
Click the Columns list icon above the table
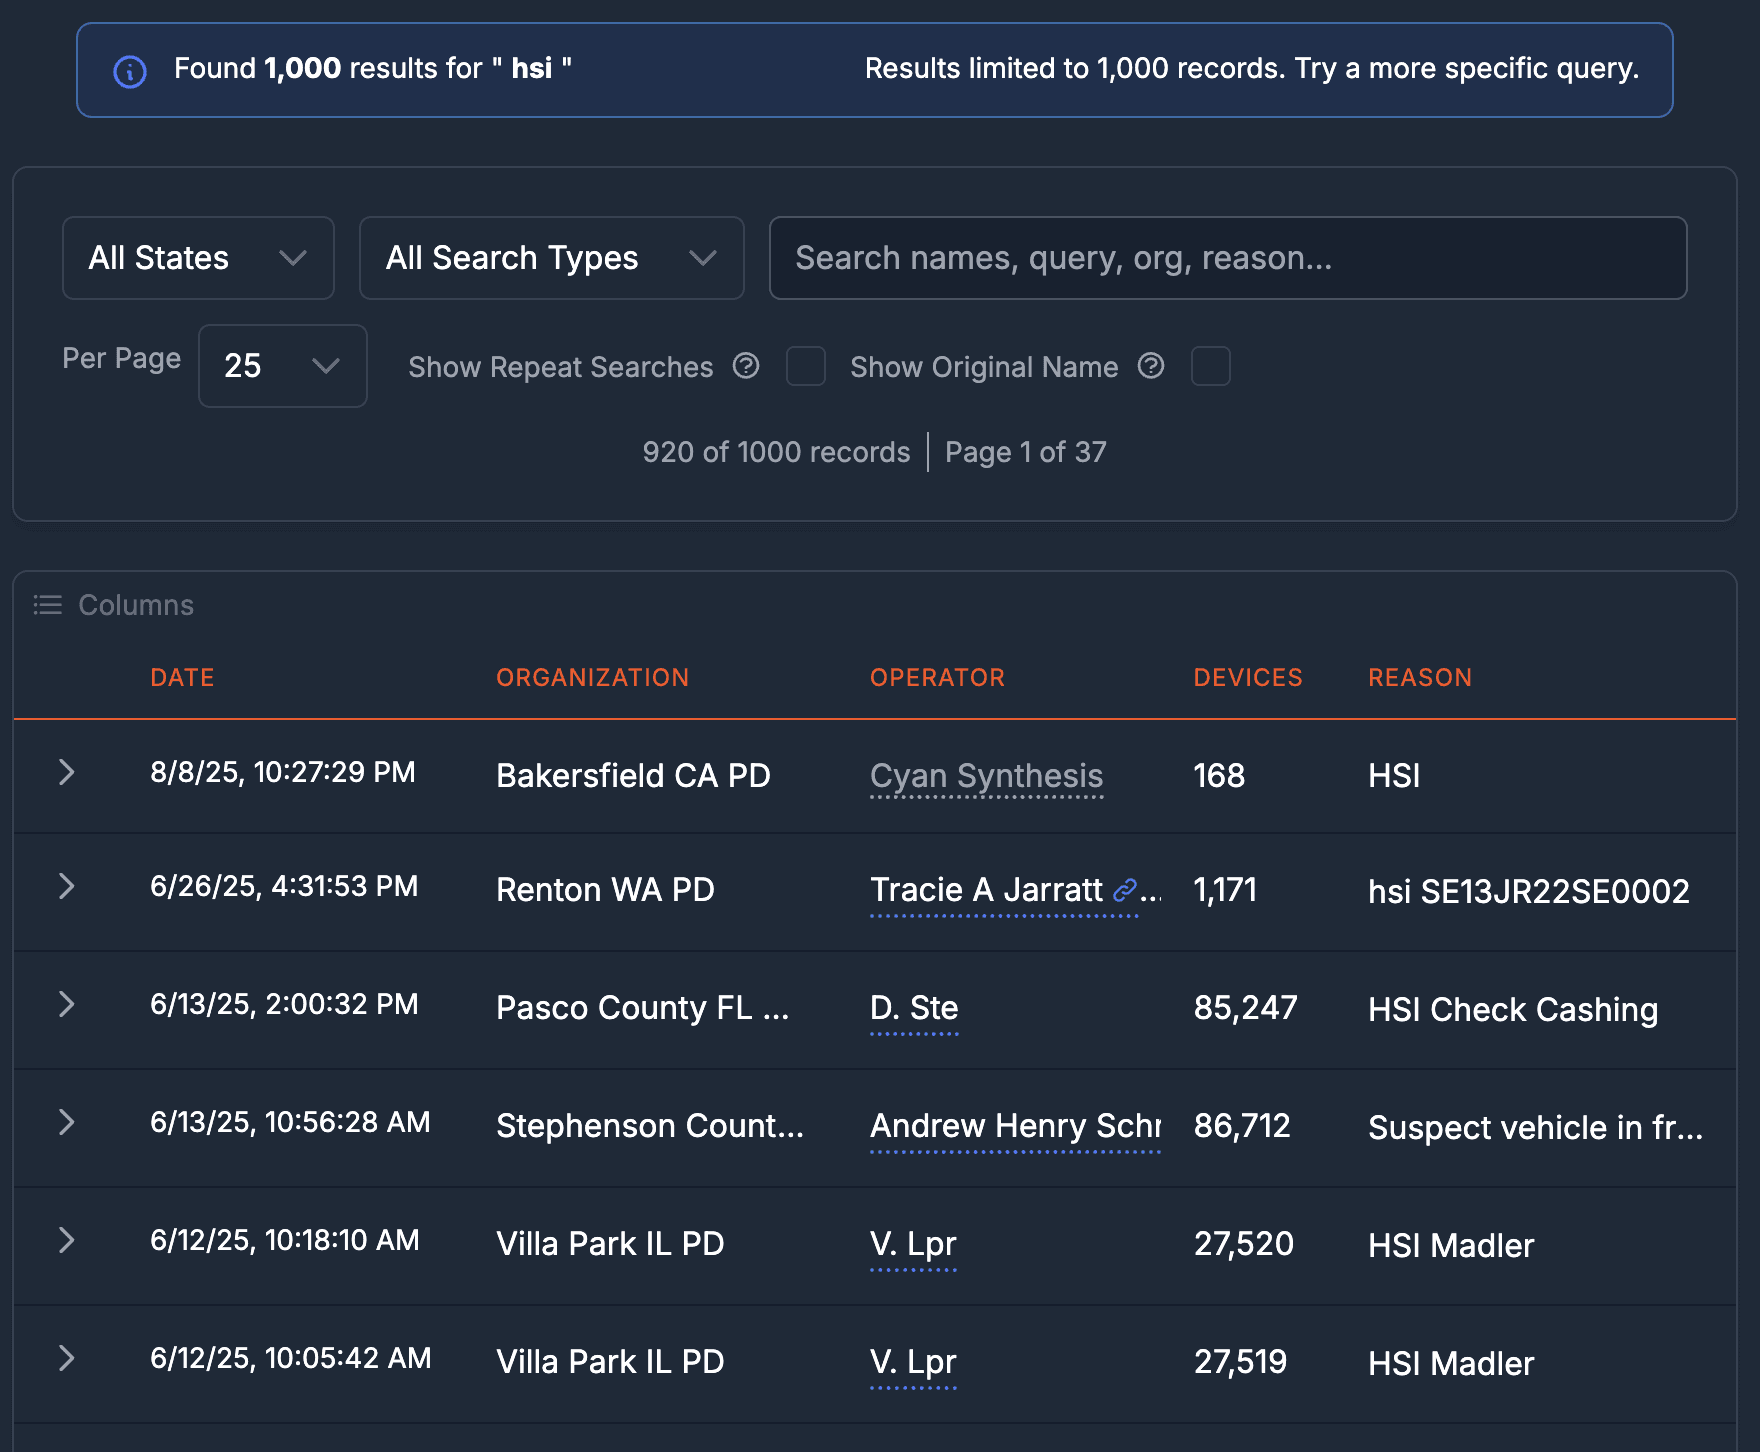(x=47, y=604)
